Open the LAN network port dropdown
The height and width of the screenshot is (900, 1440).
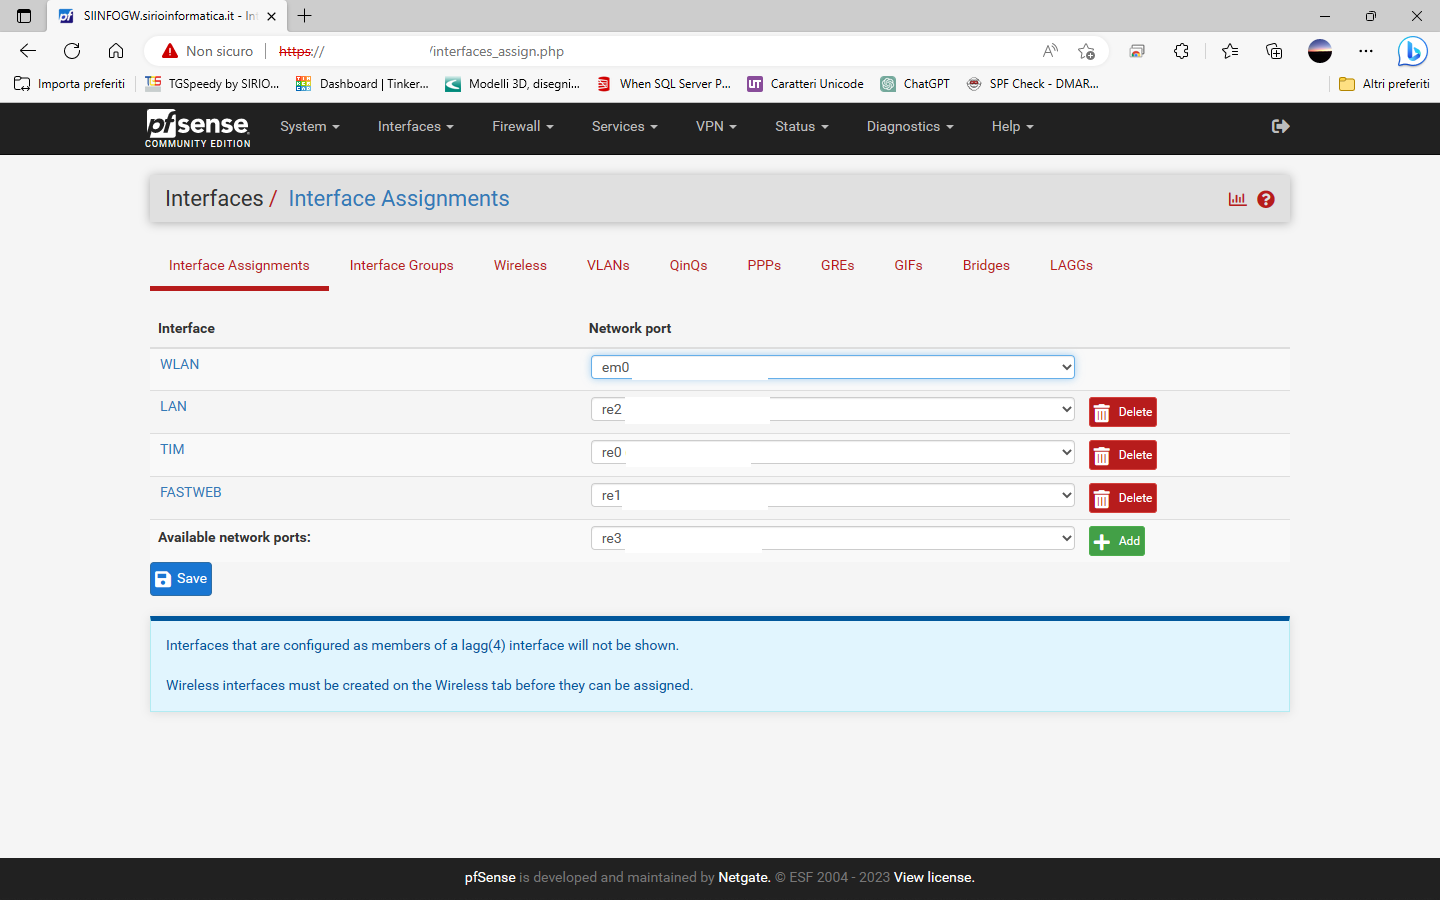[x=833, y=409]
